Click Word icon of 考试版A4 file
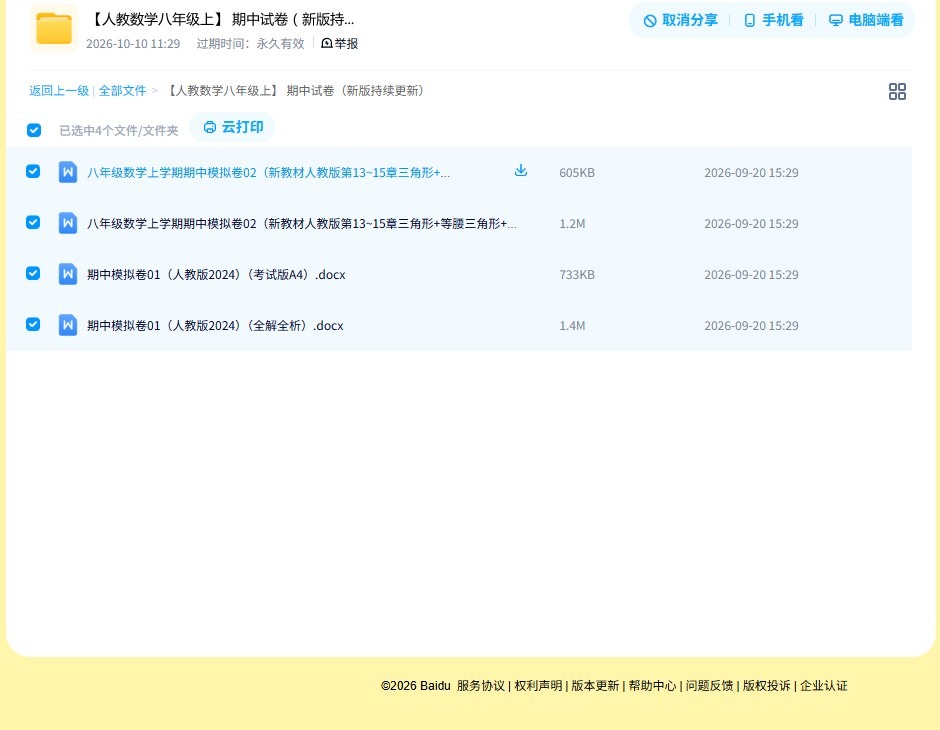This screenshot has width=940, height=730. (x=68, y=274)
